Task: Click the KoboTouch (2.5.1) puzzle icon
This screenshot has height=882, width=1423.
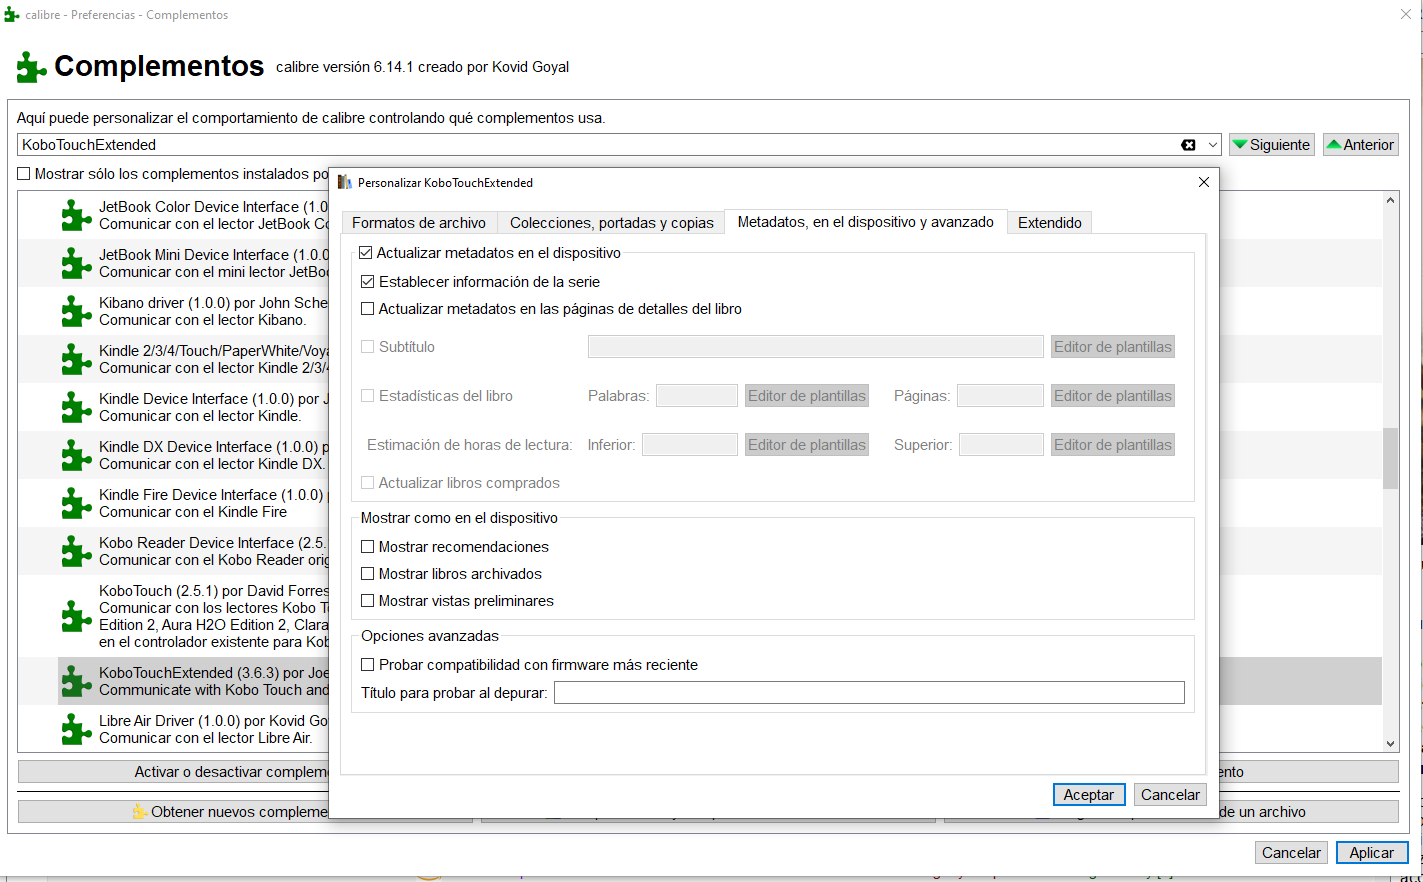Action: [76, 616]
